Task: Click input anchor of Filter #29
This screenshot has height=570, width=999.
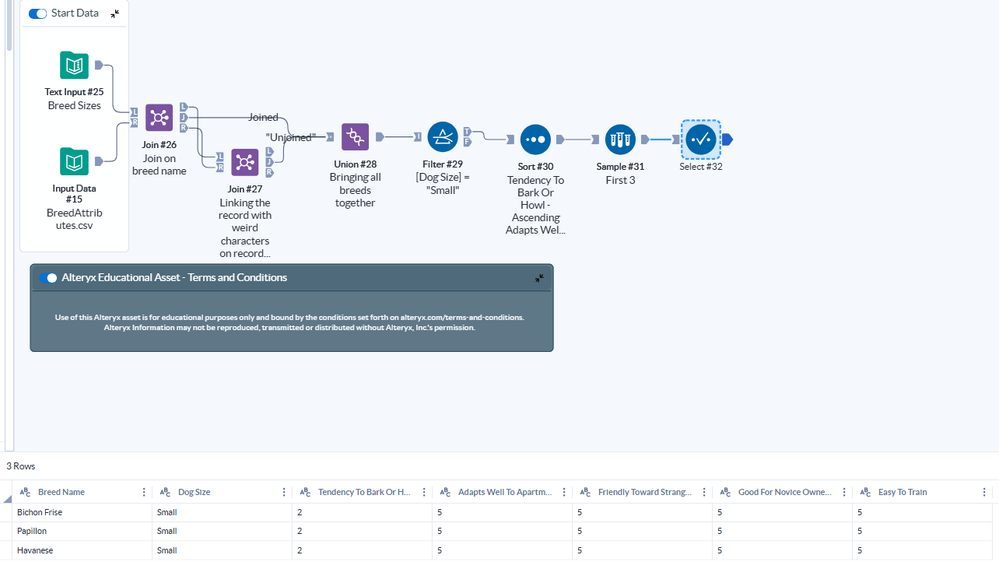Action: pos(417,137)
